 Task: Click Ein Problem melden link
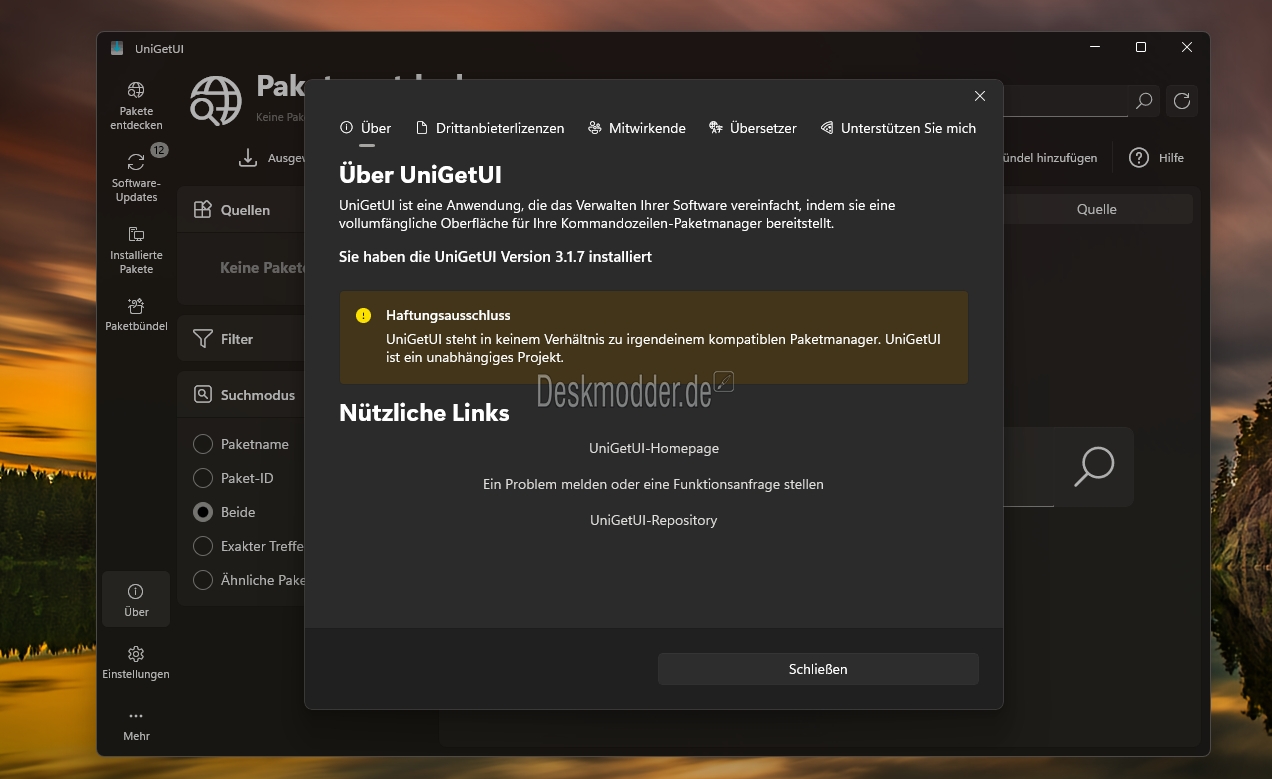tap(653, 484)
